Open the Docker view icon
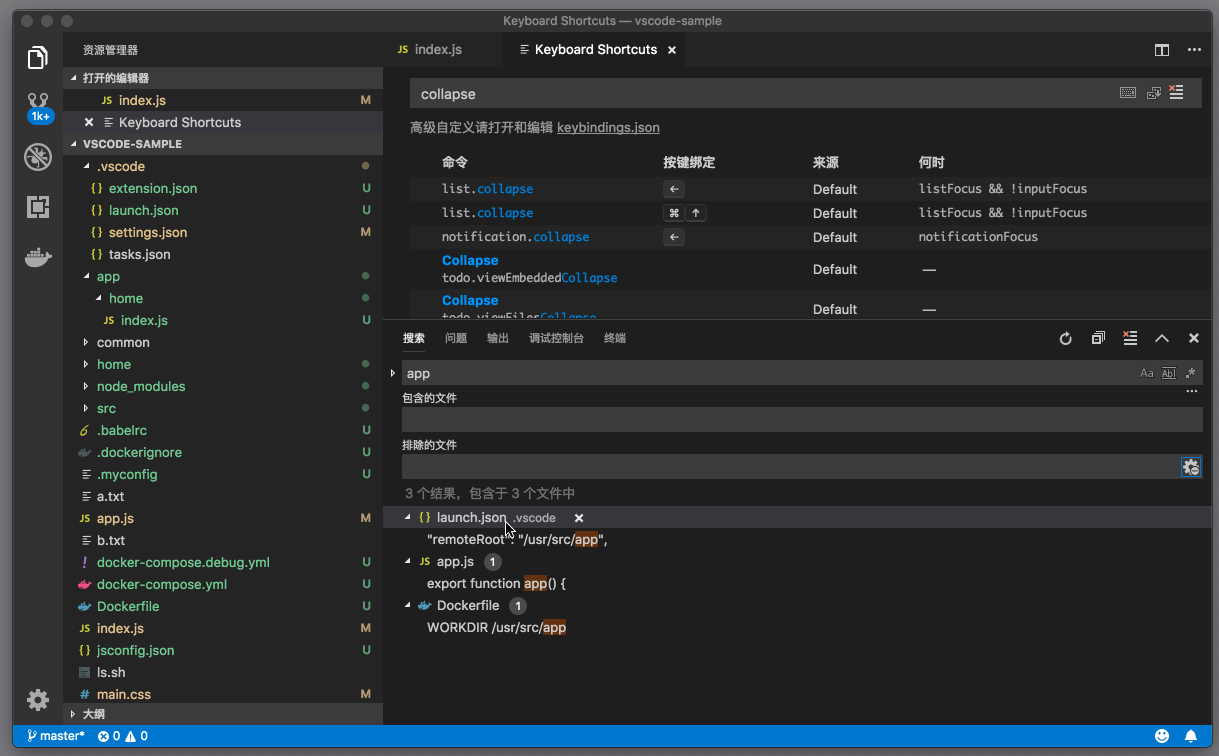 (x=38, y=257)
